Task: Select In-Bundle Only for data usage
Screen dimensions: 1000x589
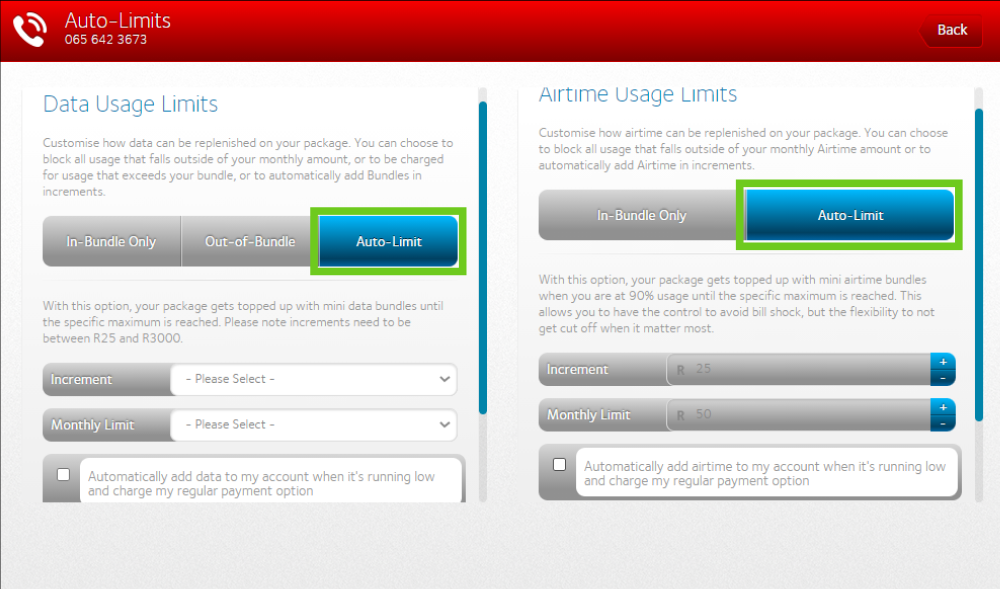Action: (111, 242)
